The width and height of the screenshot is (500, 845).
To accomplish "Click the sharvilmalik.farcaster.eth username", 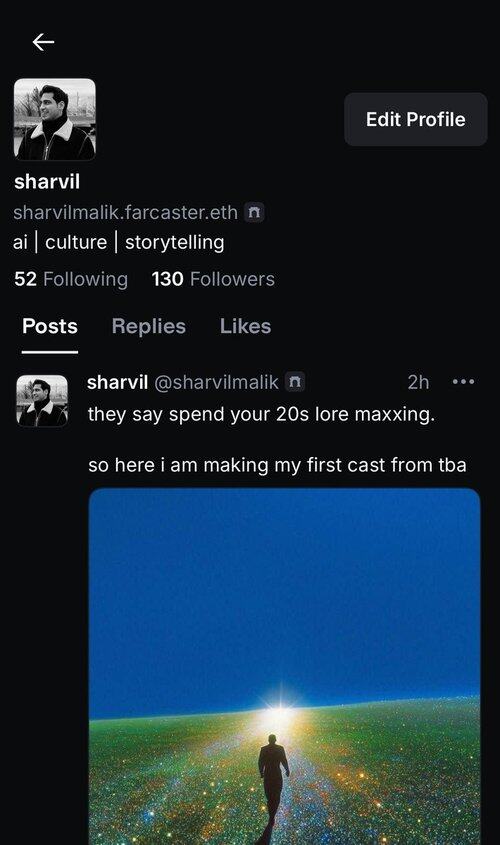I will click(x=126, y=212).
